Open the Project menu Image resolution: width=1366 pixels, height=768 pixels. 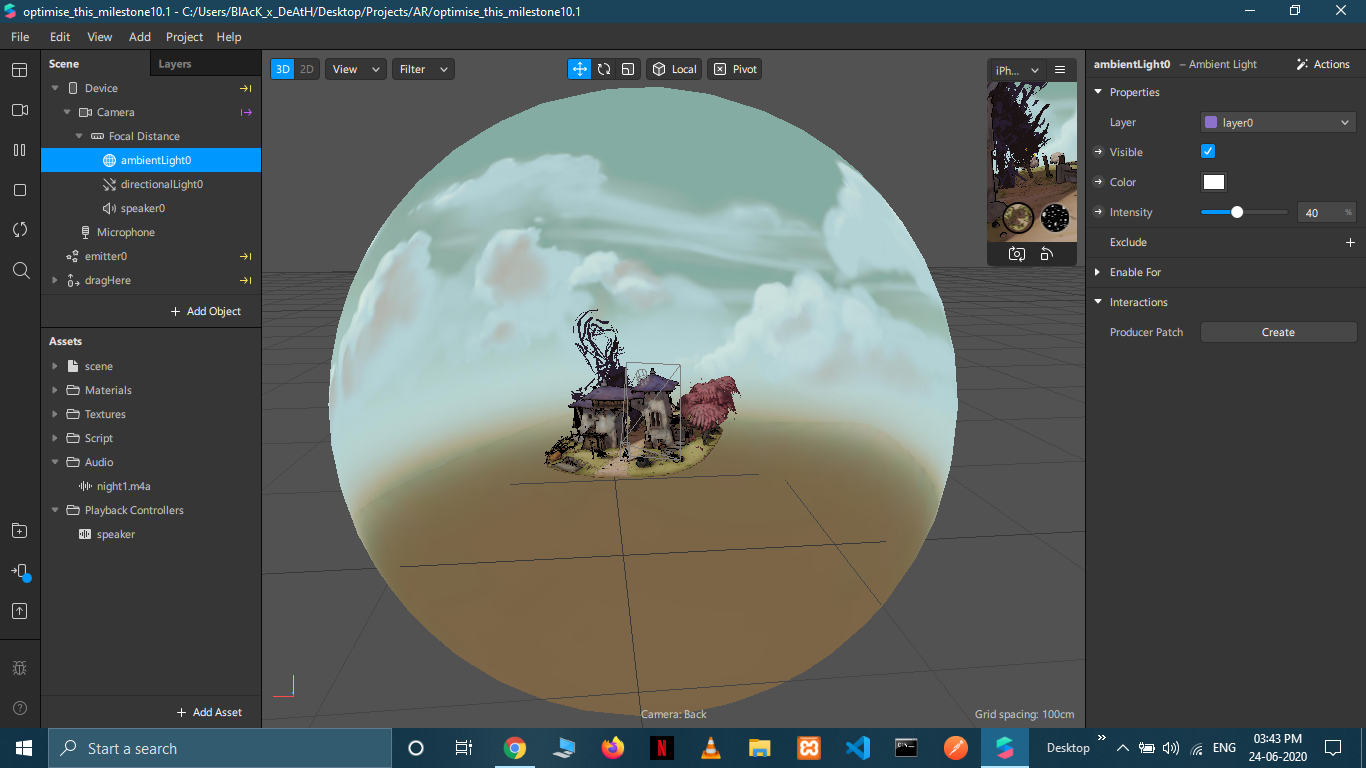(184, 37)
